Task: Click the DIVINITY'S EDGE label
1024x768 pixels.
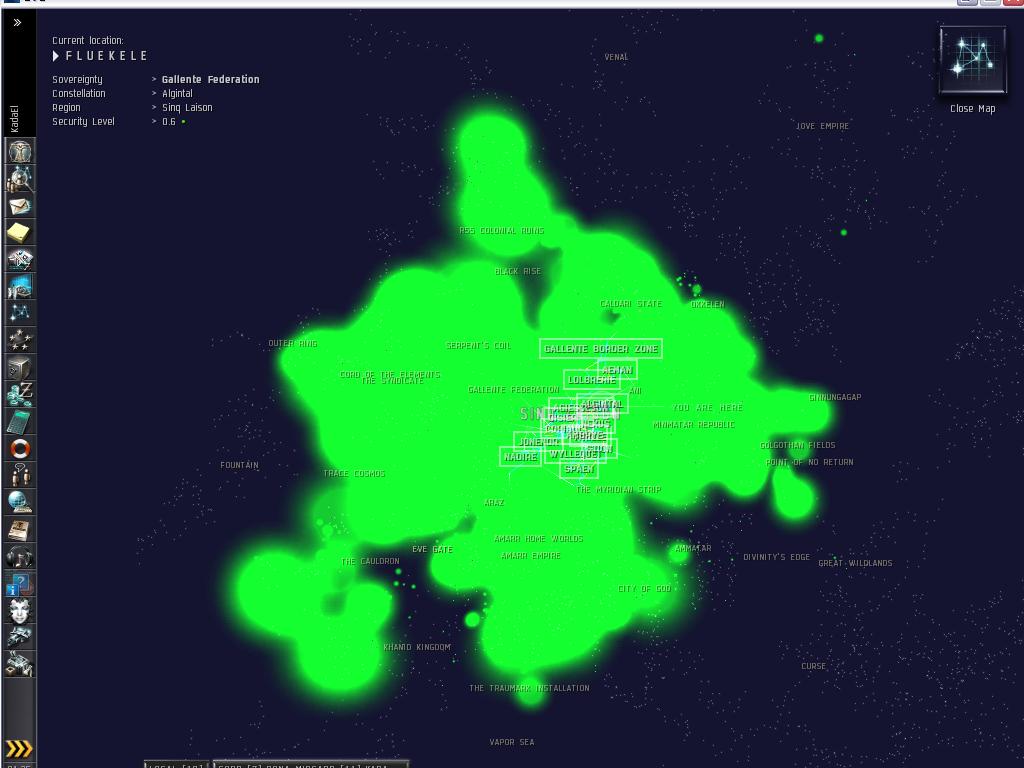Action: [x=776, y=557]
